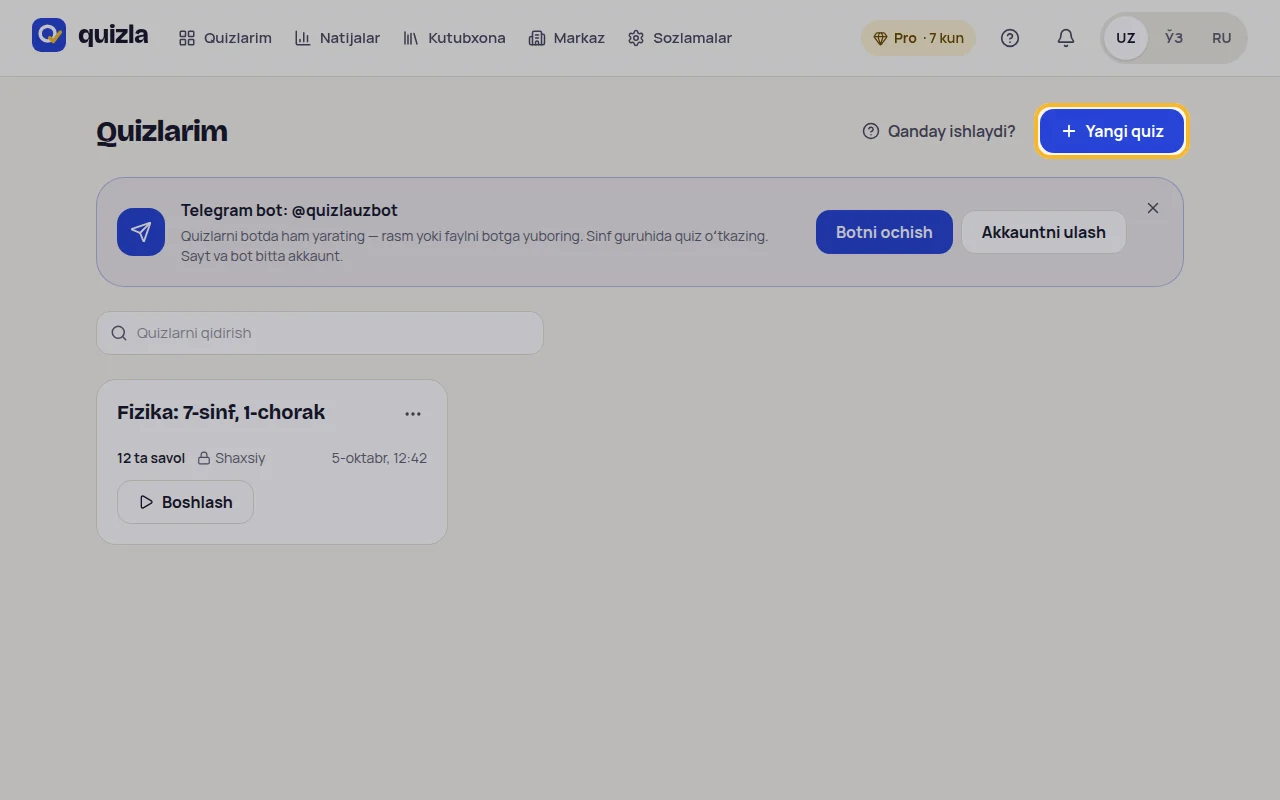
Task: Open the Qanday ishlaydi? help link
Action: (939, 131)
